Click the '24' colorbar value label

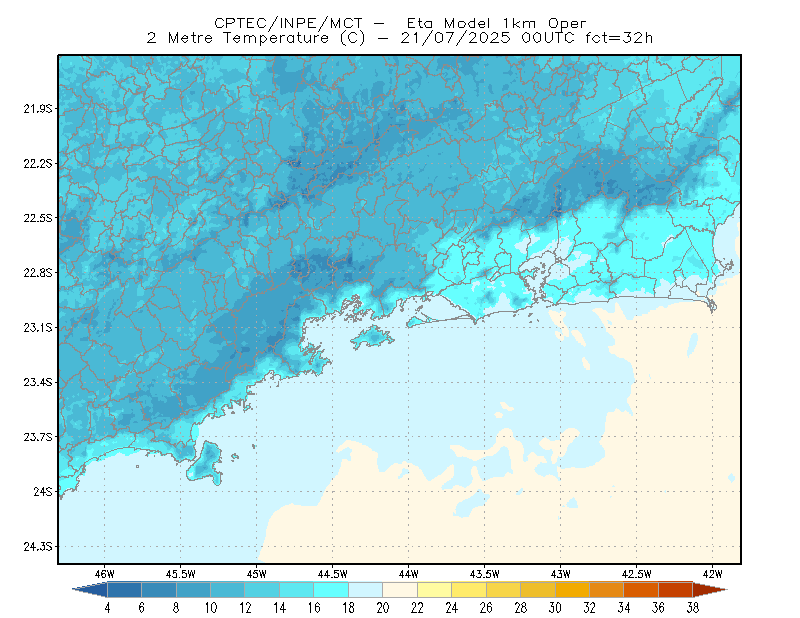(x=452, y=608)
